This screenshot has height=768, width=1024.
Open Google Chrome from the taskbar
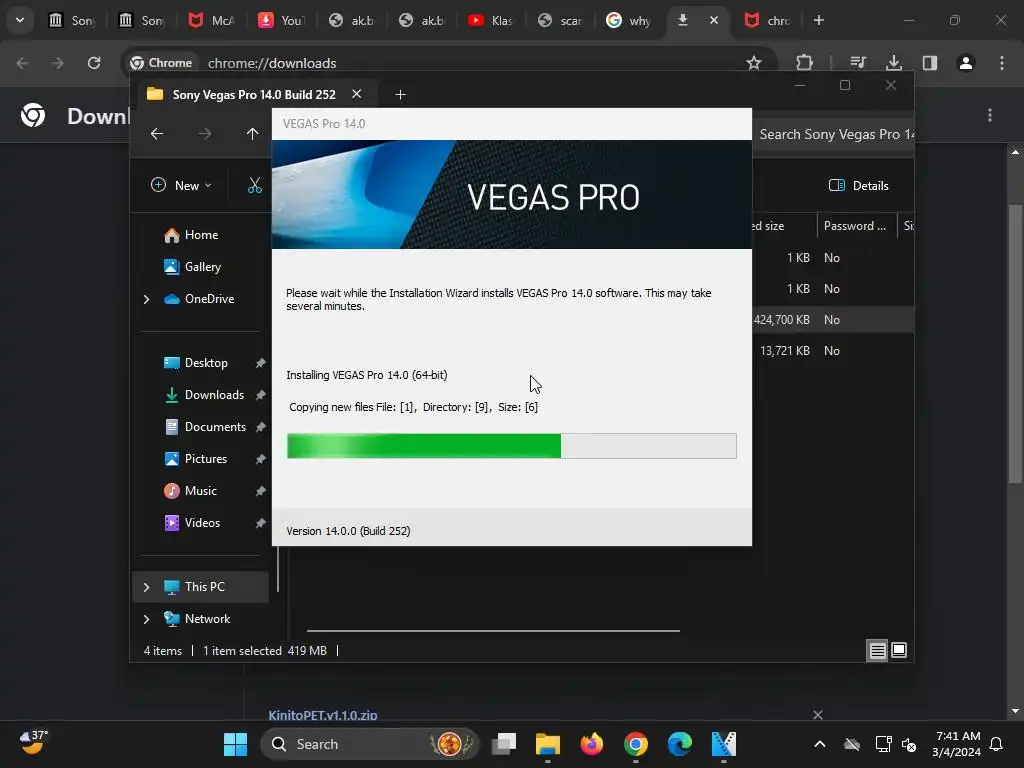click(635, 744)
